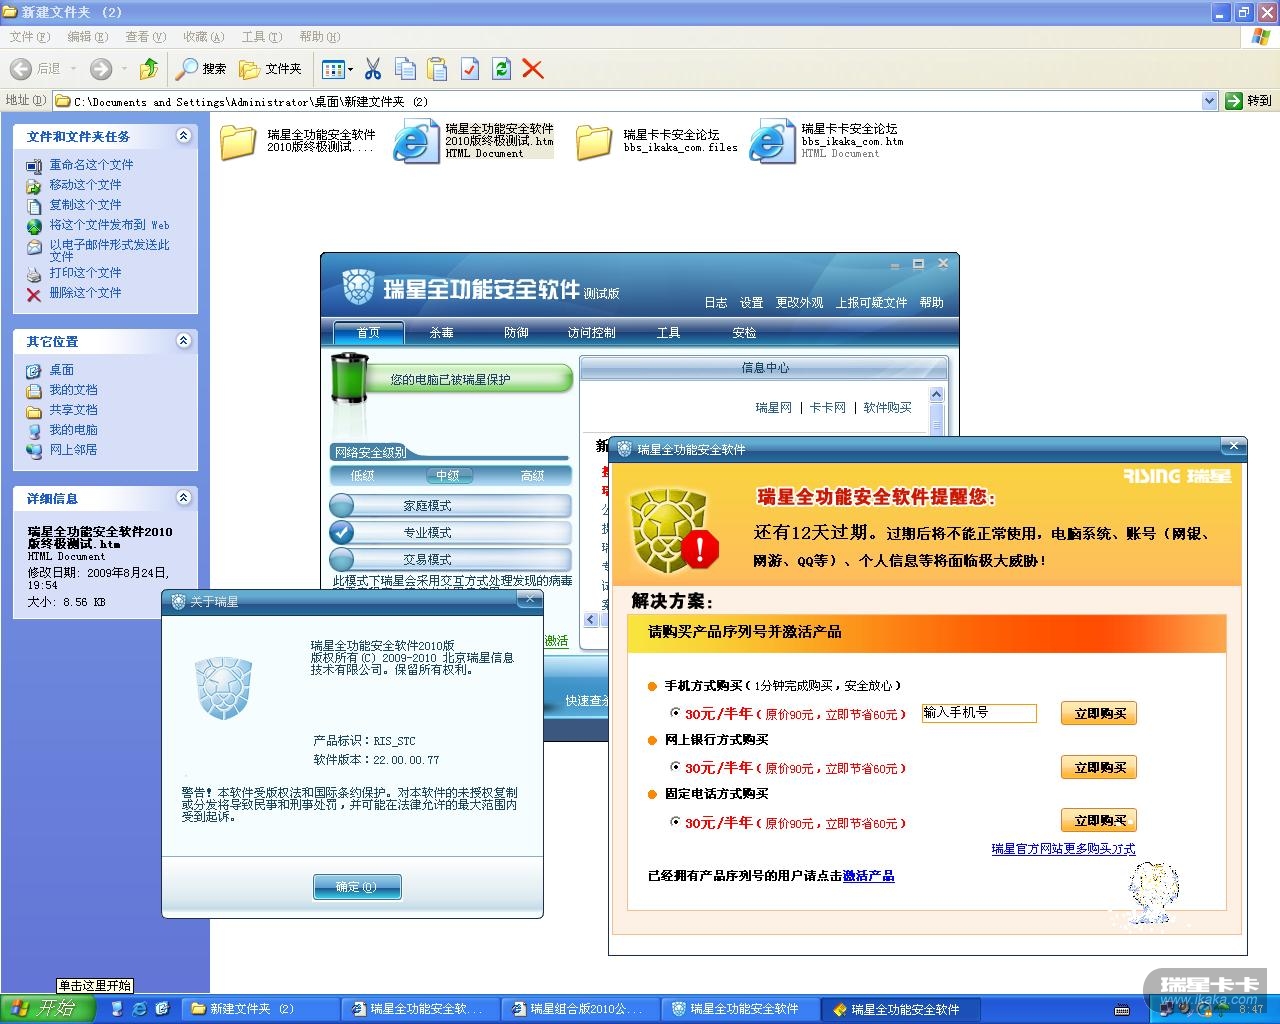Click the 转到 Go arrow beside address bar

coord(1234,101)
